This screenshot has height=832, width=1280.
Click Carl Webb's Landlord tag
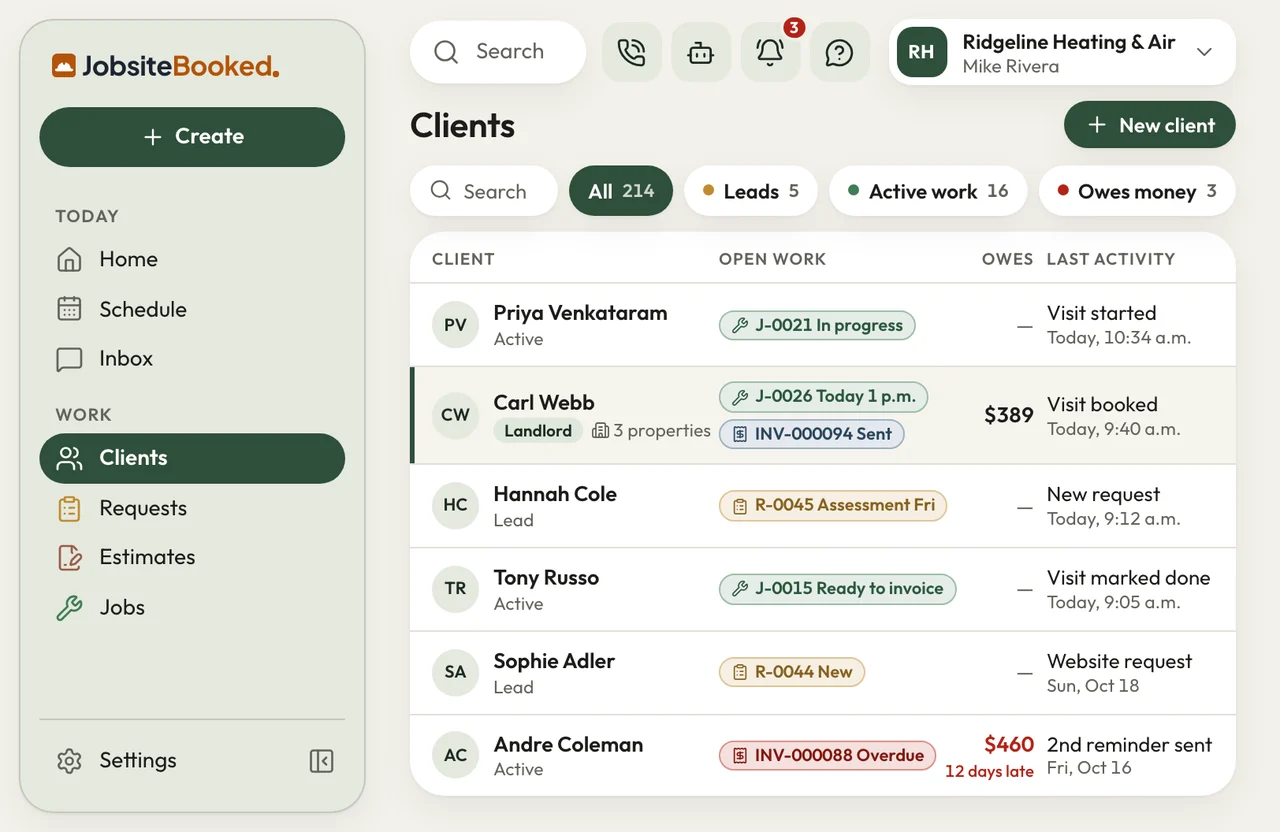point(538,431)
